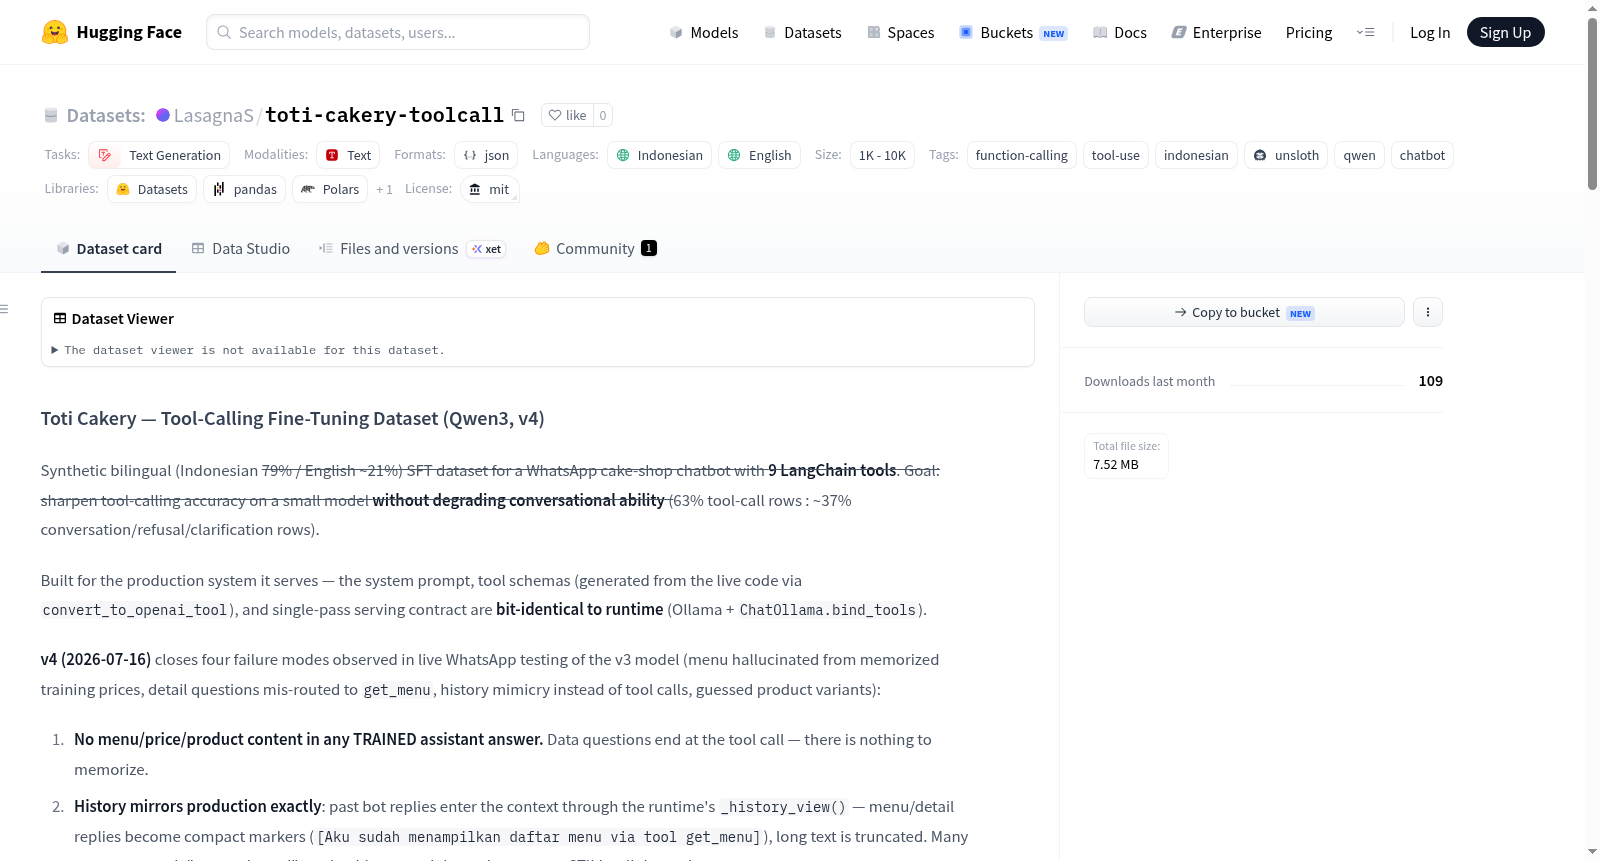Expand the +1 more libraries
Image resolution: width=1600 pixels, height=861 pixels.
coord(384,189)
